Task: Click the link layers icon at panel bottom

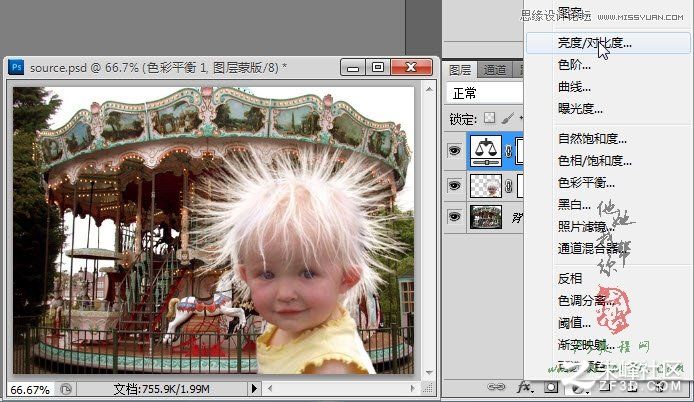Action: [x=496, y=387]
